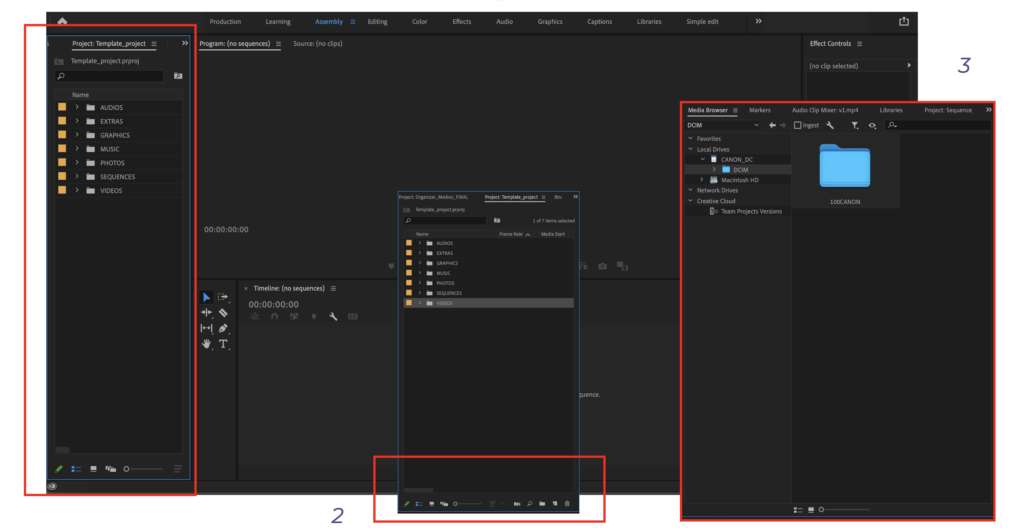This screenshot has width=1024, height=528.
Task: Enable the Ingest checkbox
Action: (797, 125)
